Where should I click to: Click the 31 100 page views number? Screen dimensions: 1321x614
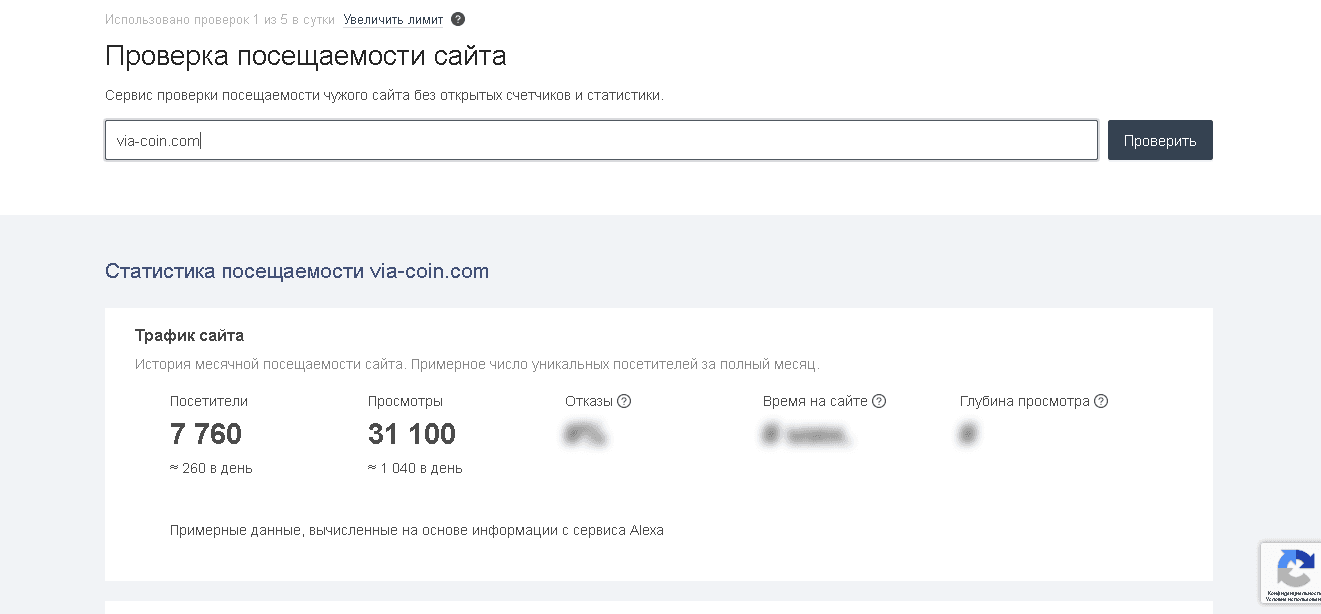pyautogui.click(x=411, y=434)
